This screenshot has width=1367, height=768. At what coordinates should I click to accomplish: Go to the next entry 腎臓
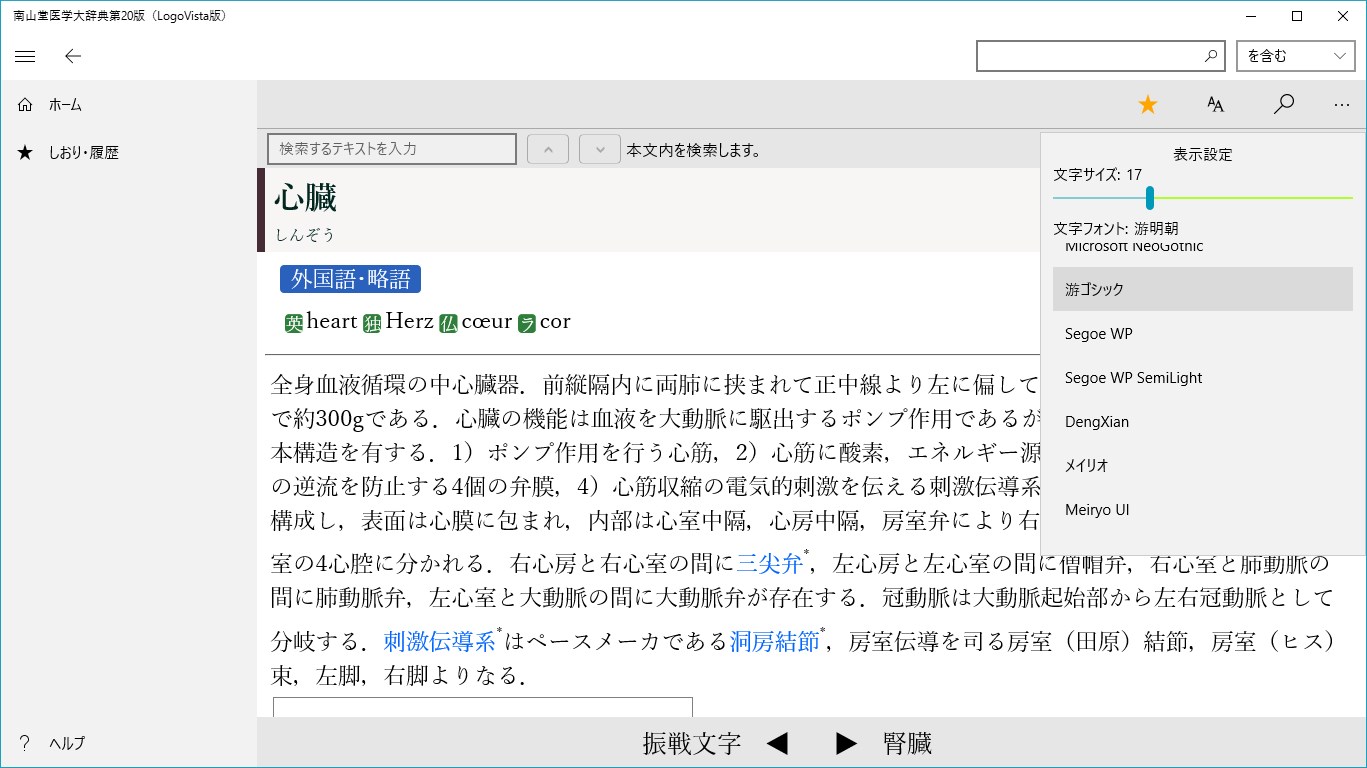click(907, 743)
